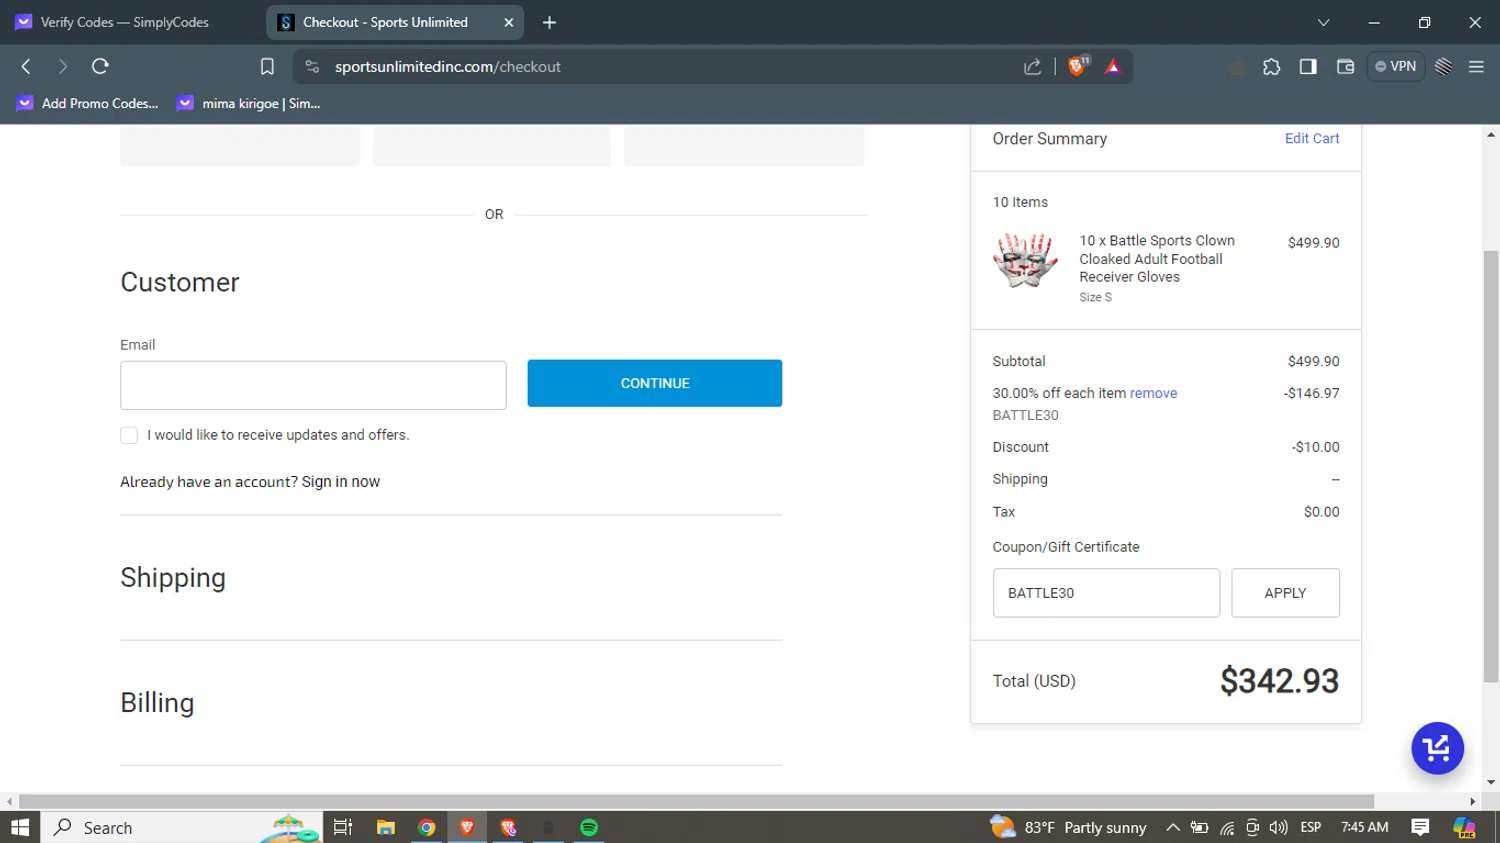1500x843 pixels.
Task: Click the battery icon in system tray
Action: pos(1200,827)
